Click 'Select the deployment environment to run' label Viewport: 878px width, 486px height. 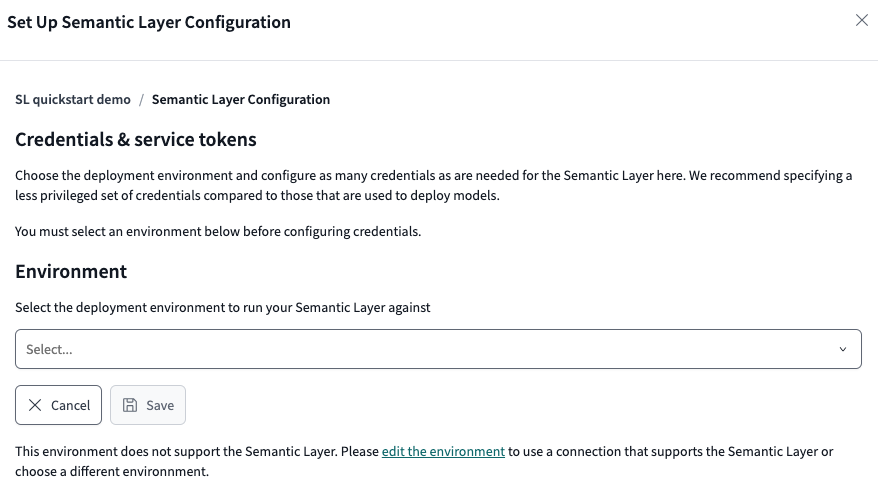tap(223, 308)
